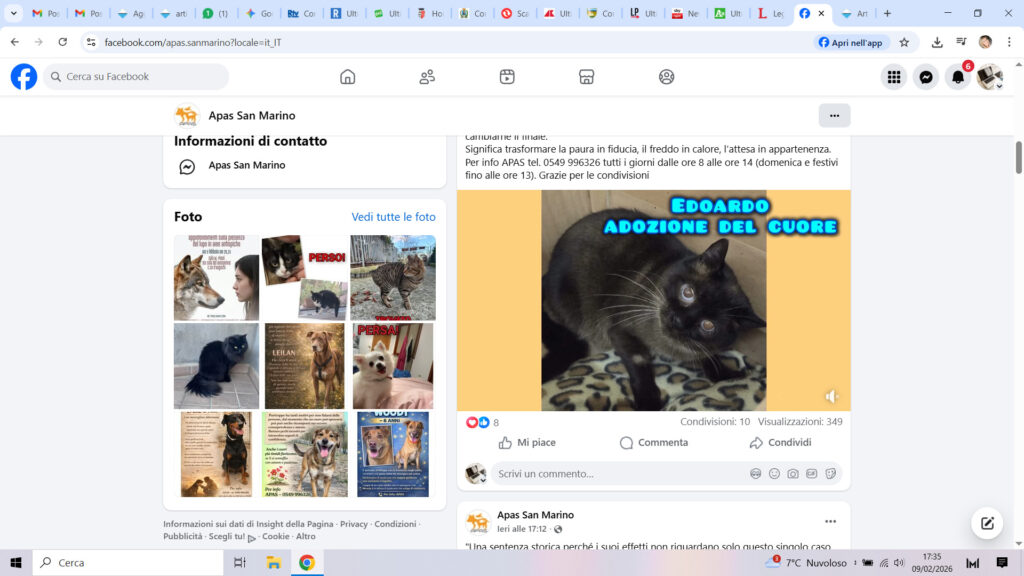Open the Friends icon in top navigation

point(427,77)
